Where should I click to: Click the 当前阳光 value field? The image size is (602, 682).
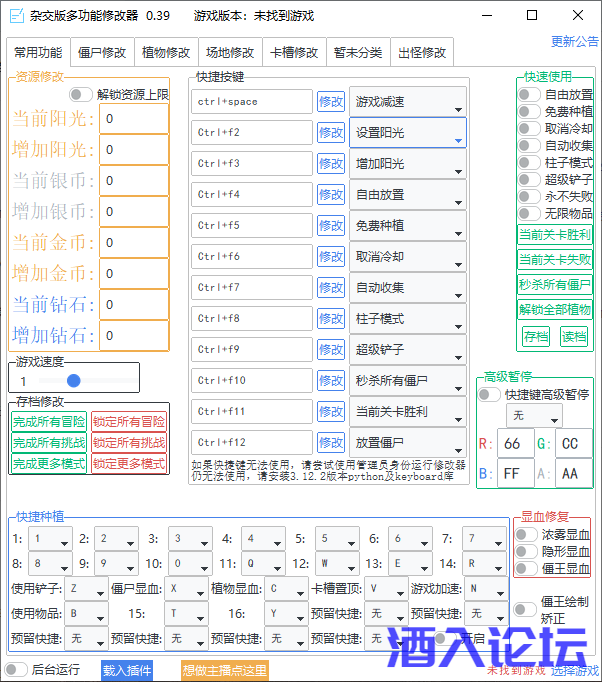point(134,119)
